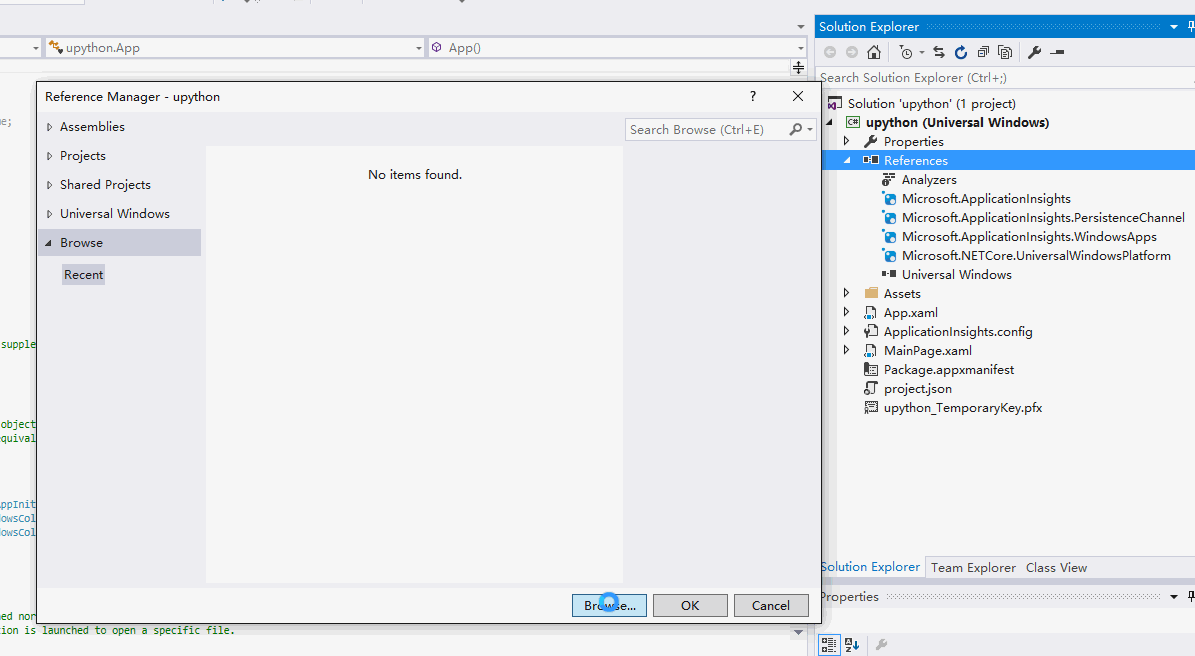This screenshot has width=1195, height=656.
Task: Switch to Class View tab
Action: [1056, 568]
